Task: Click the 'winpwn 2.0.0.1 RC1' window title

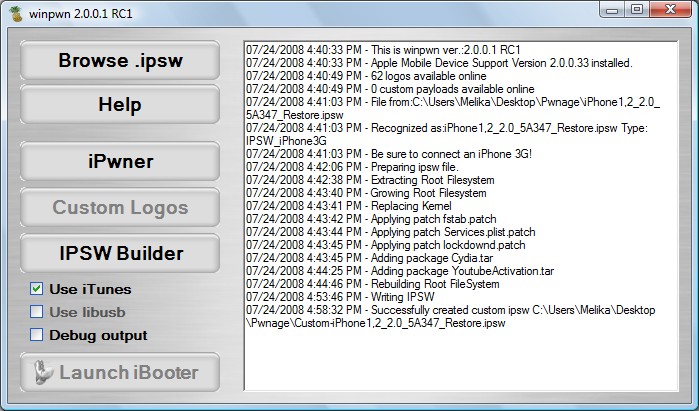Action: (81, 13)
